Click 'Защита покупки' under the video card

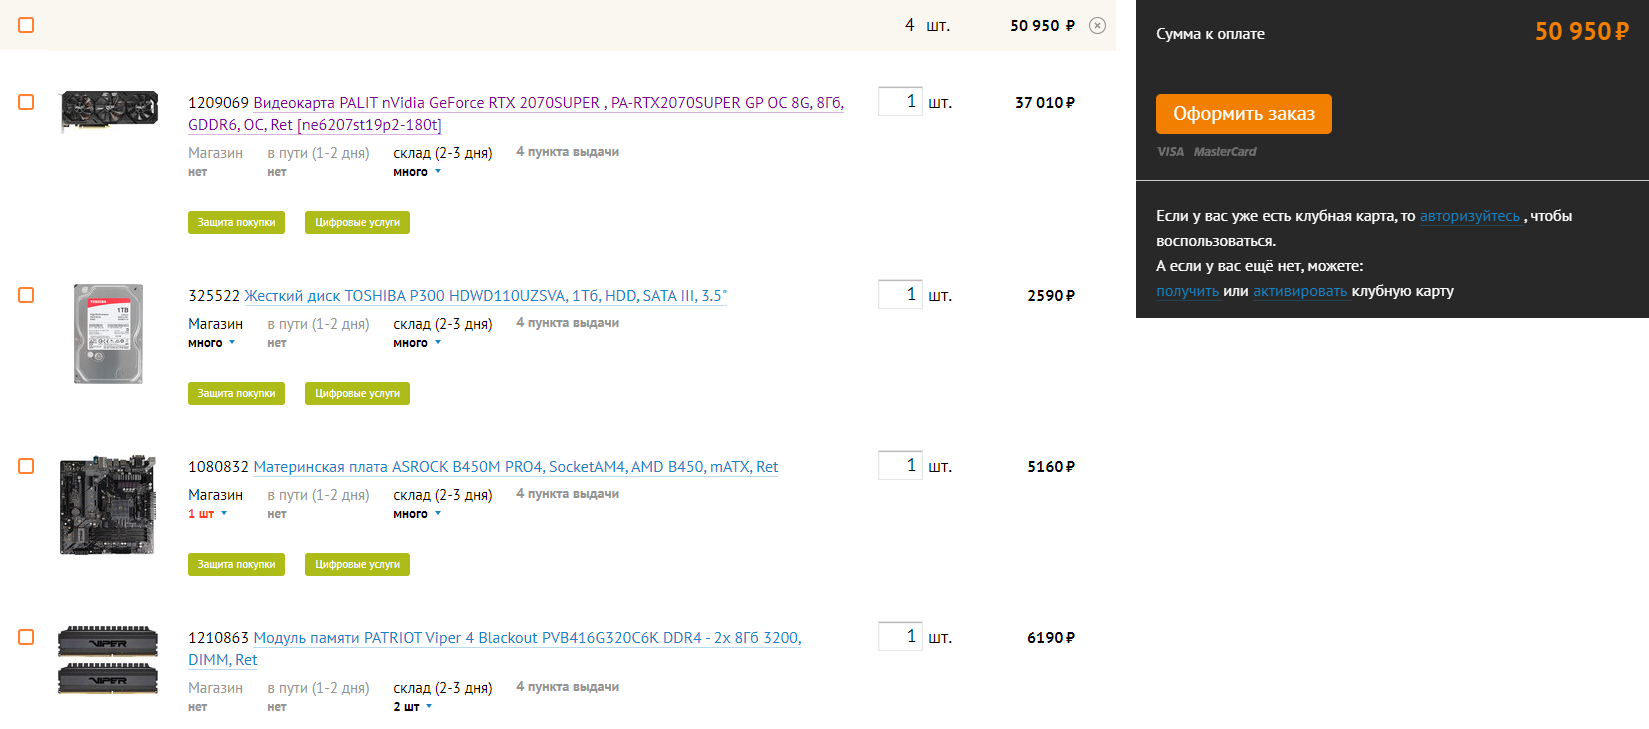tap(236, 222)
